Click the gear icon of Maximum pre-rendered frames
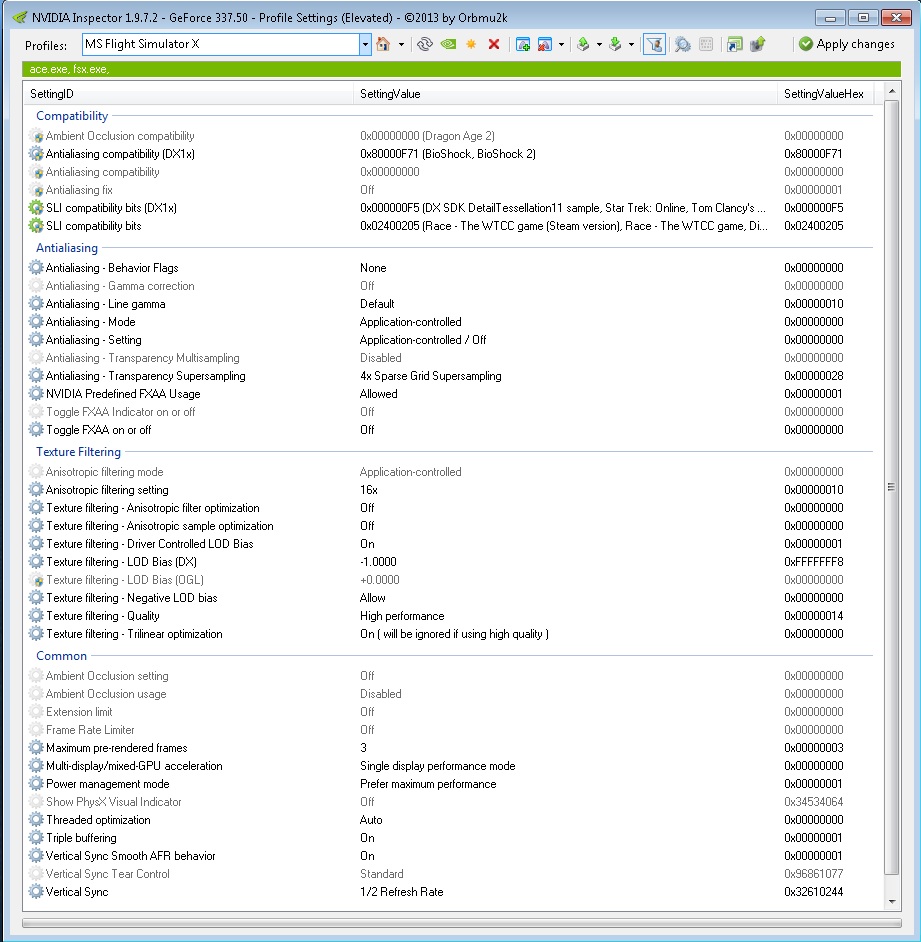The height and width of the screenshot is (942, 921). point(37,748)
